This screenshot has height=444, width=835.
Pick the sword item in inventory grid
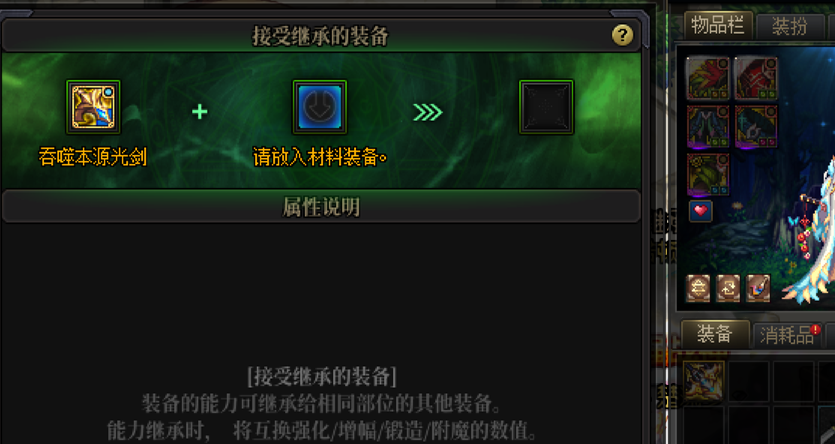click(x=703, y=381)
